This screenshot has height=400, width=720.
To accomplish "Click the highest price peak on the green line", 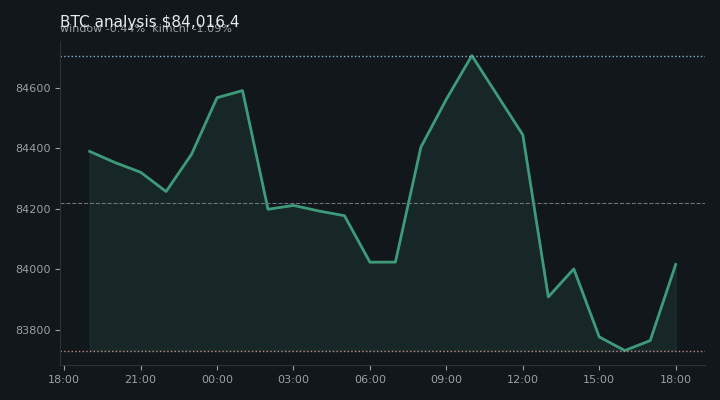I will click(x=472, y=56).
